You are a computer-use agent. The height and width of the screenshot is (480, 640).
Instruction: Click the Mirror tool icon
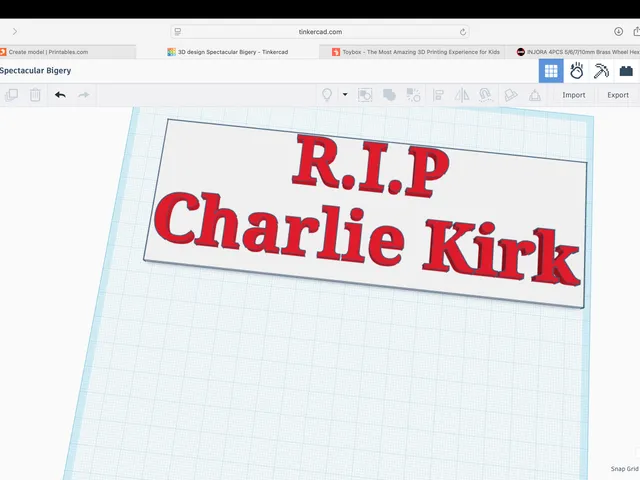[x=462, y=95]
